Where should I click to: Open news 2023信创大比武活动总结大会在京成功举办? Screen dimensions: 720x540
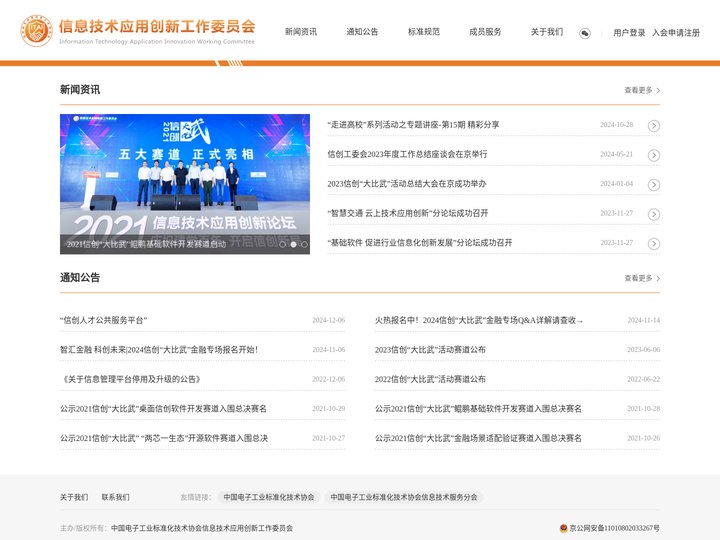click(407, 184)
